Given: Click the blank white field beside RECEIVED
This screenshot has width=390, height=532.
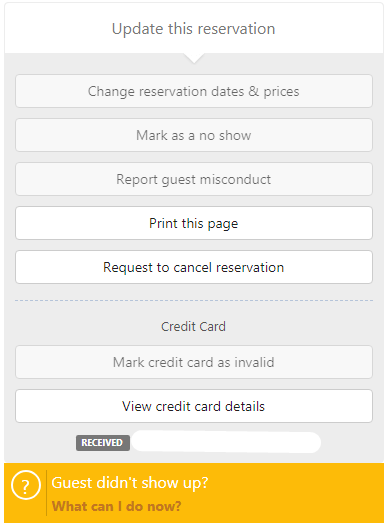Looking at the screenshot, I should click(226, 442).
